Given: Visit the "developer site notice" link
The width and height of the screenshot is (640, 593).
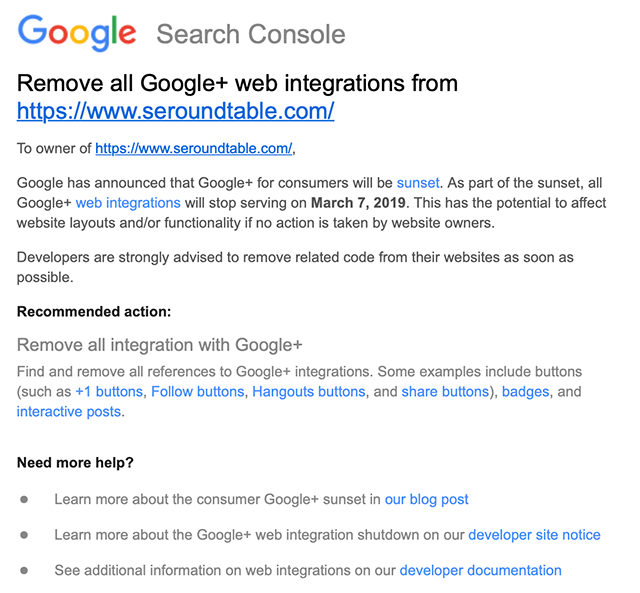Looking at the screenshot, I should tap(534, 535).
